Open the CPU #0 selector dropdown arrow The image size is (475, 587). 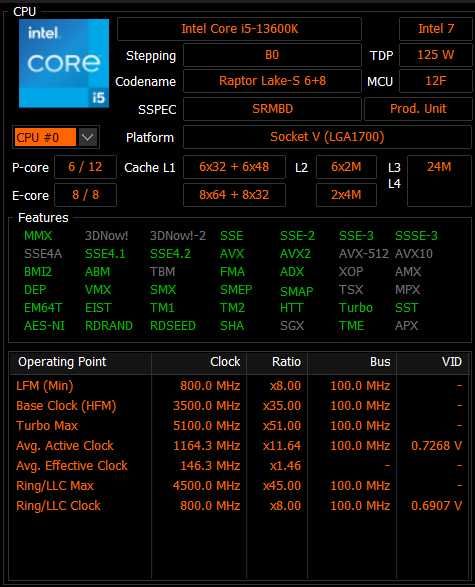tap(88, 137)
